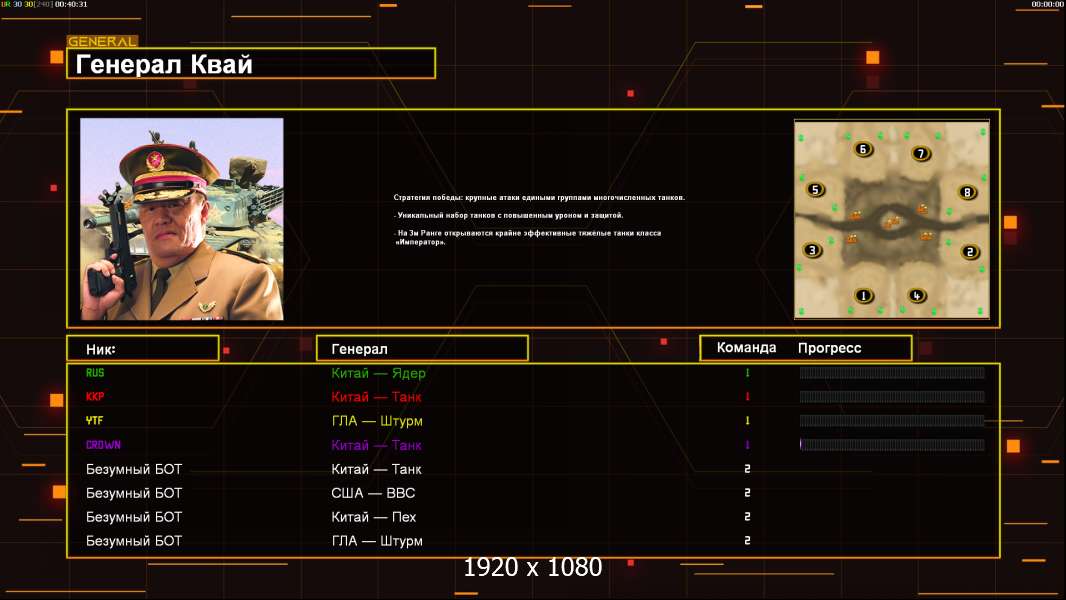
Task: Select player KKP row nickname
Action: coord(95,397)
